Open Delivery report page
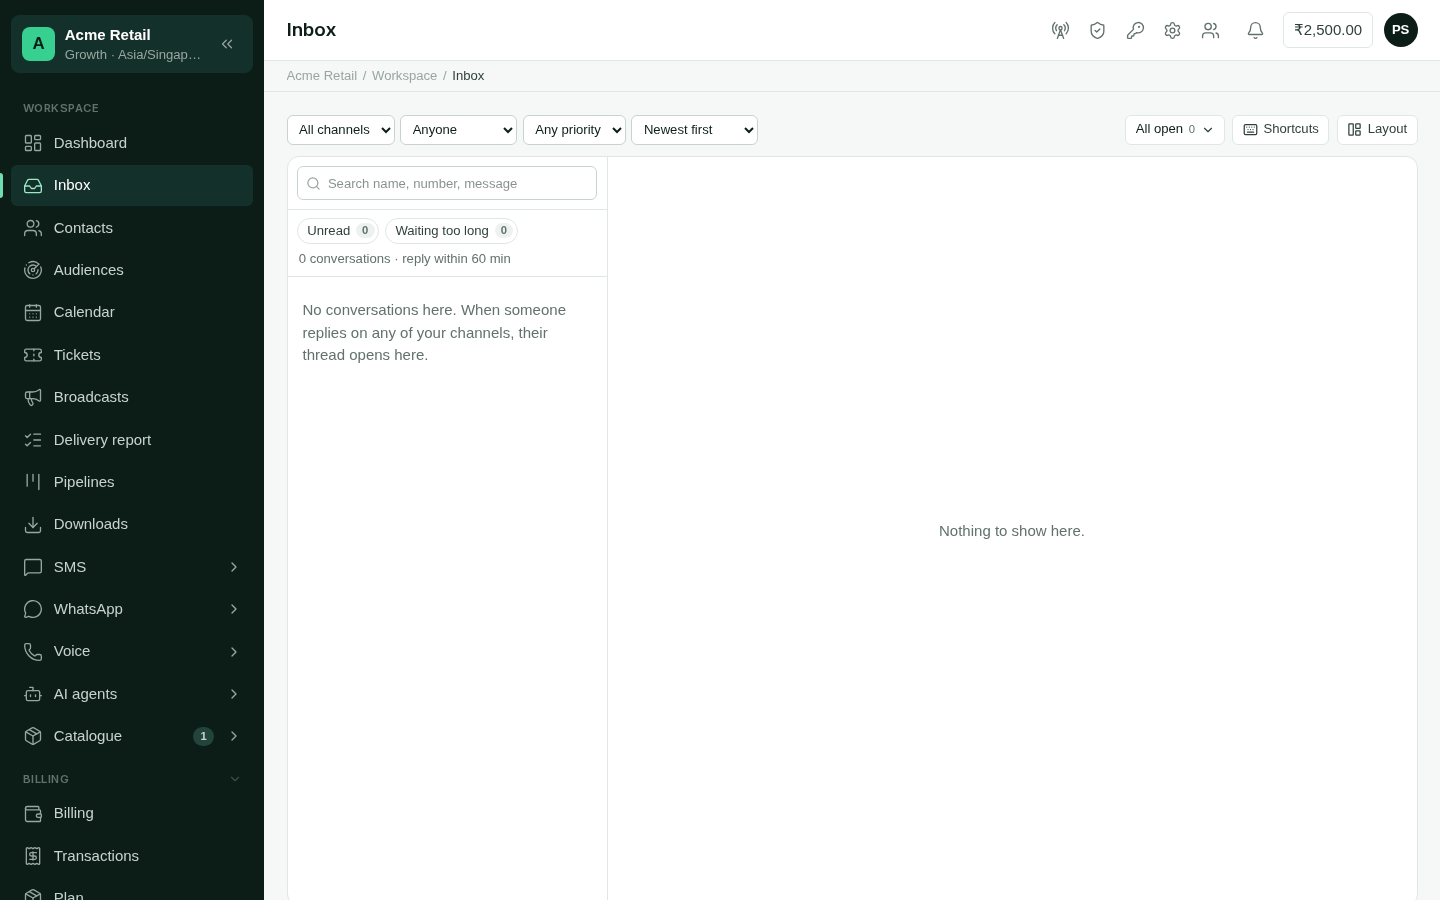Image resolution: width=1440 pixels, height=900 pixels. coord(132,440)
